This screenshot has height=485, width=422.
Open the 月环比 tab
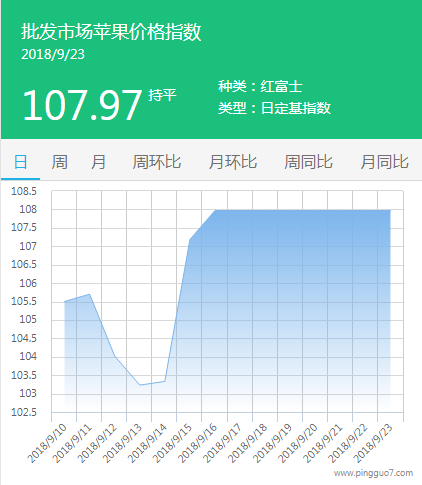[x=233, y=162]
